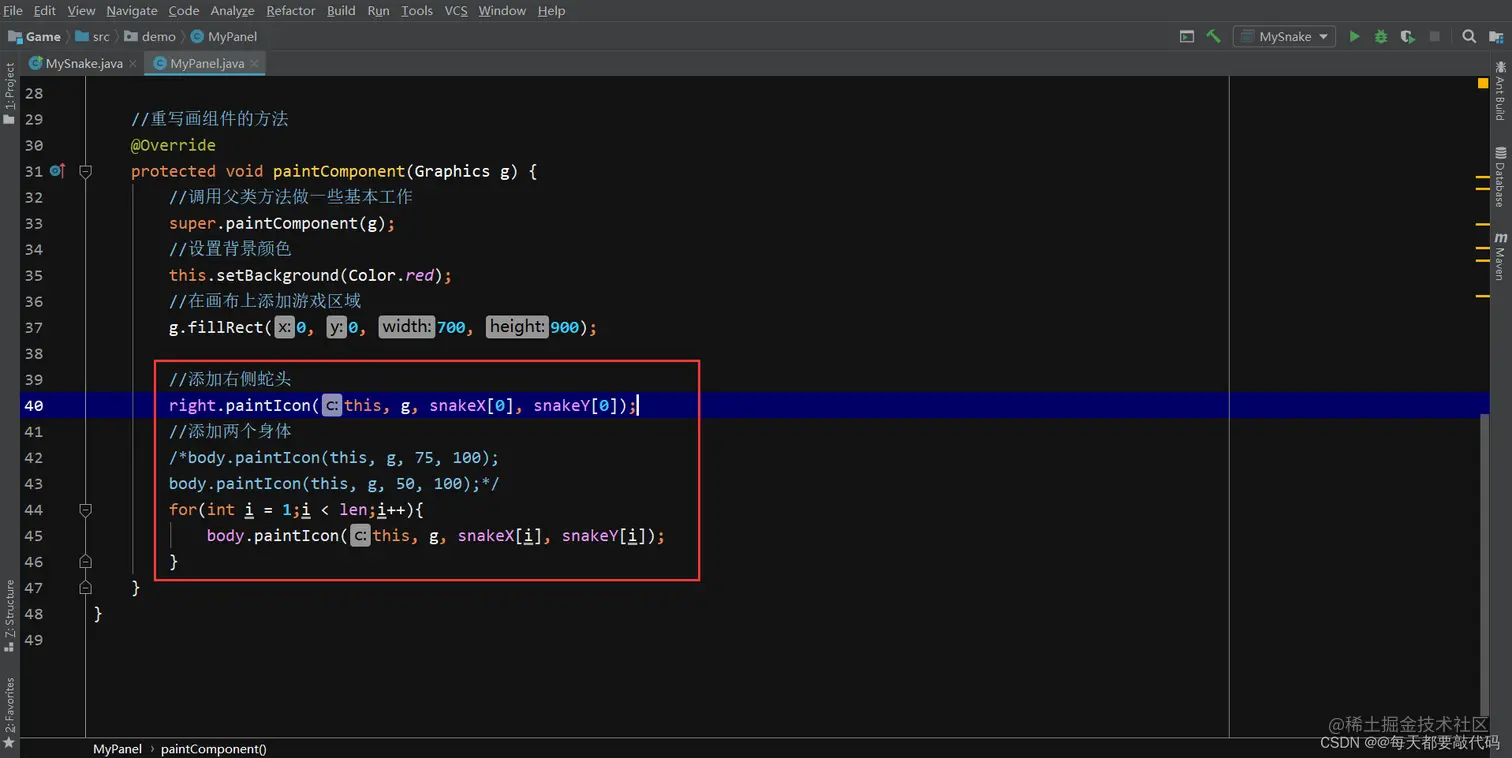This screenshot has height=758, width=1512.
Task: Open the View menu
Action: click(x=81, y=11)
